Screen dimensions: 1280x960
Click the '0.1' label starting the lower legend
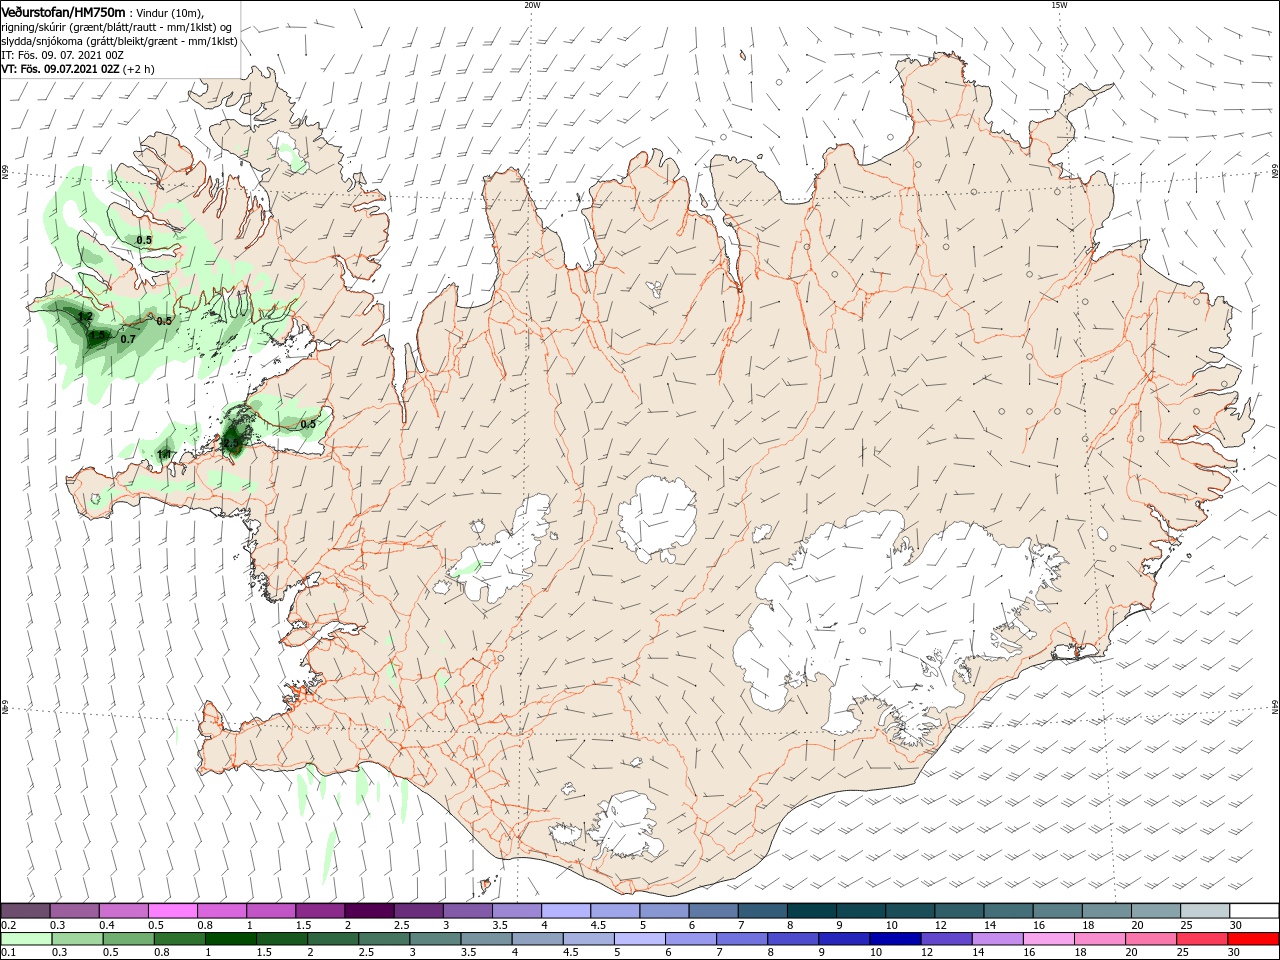8,953
